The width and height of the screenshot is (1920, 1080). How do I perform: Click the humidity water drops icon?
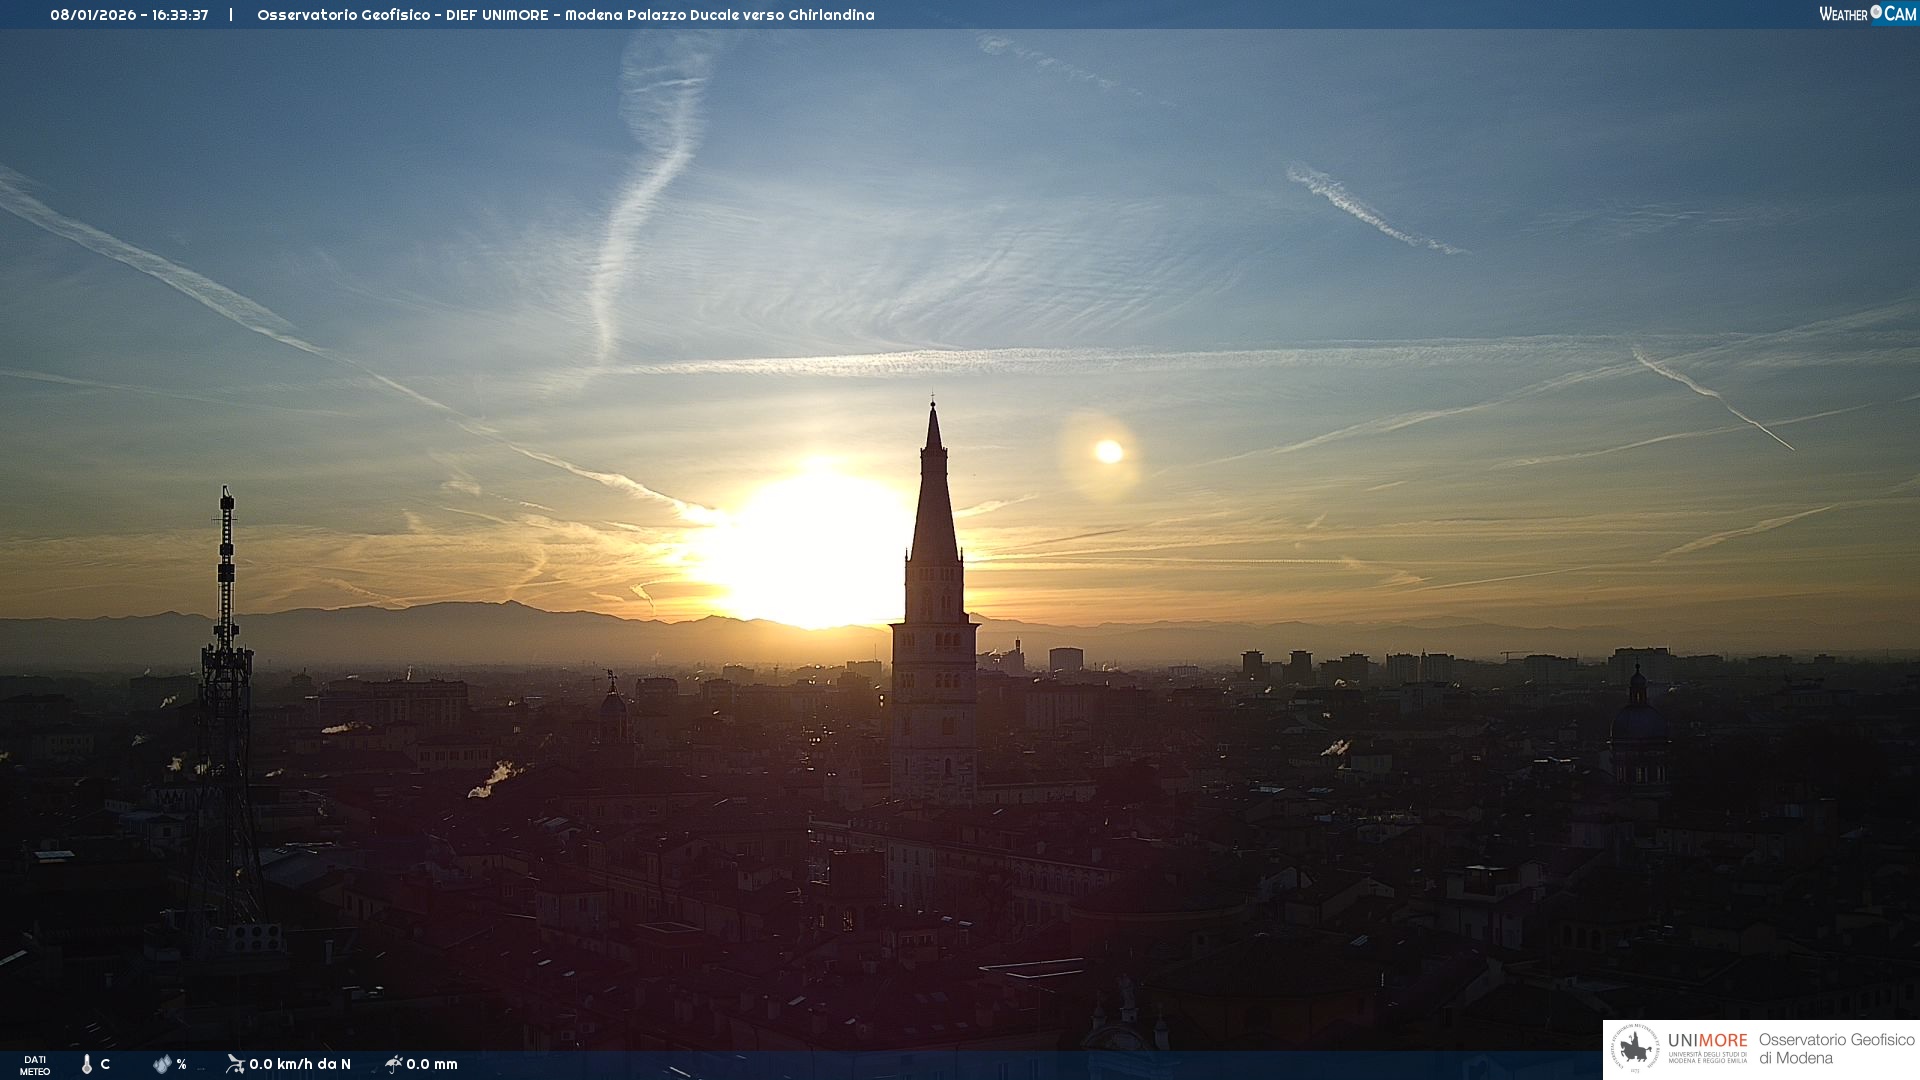pos(162,1064)
